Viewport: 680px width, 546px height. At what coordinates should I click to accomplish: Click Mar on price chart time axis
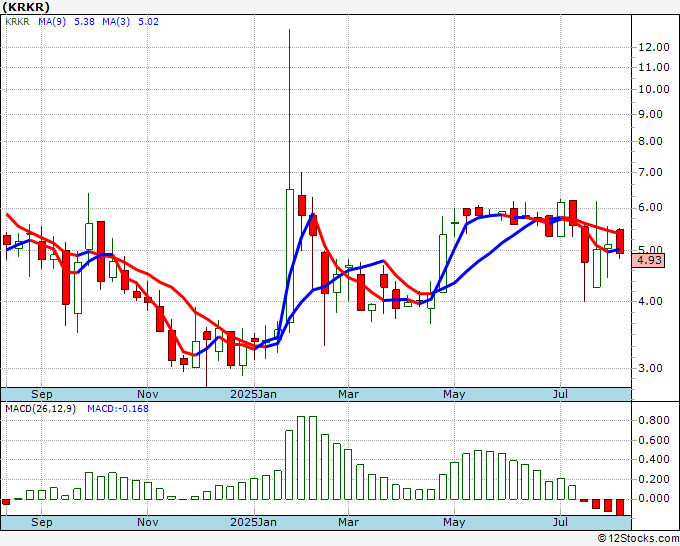(348, 394)
